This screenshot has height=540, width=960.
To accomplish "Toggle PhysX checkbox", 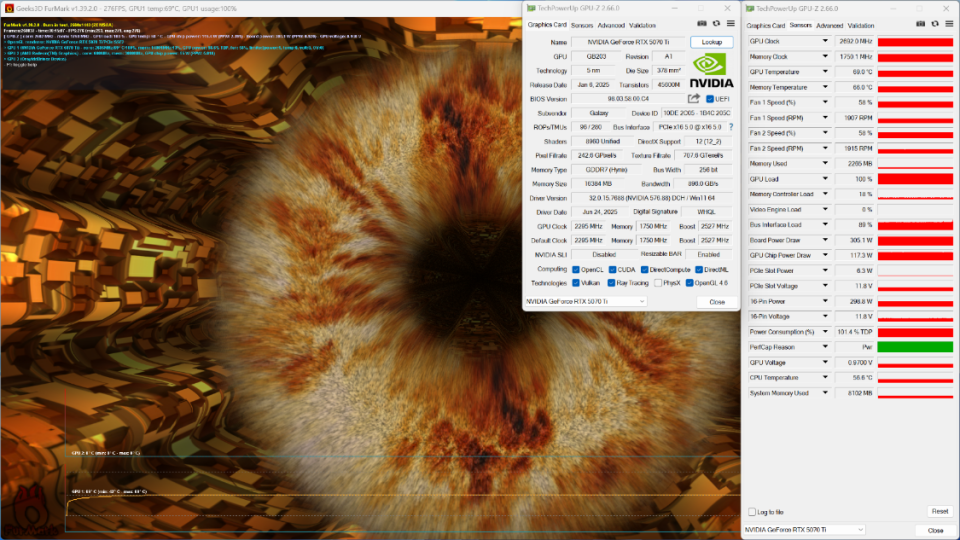I will point(658,283).
